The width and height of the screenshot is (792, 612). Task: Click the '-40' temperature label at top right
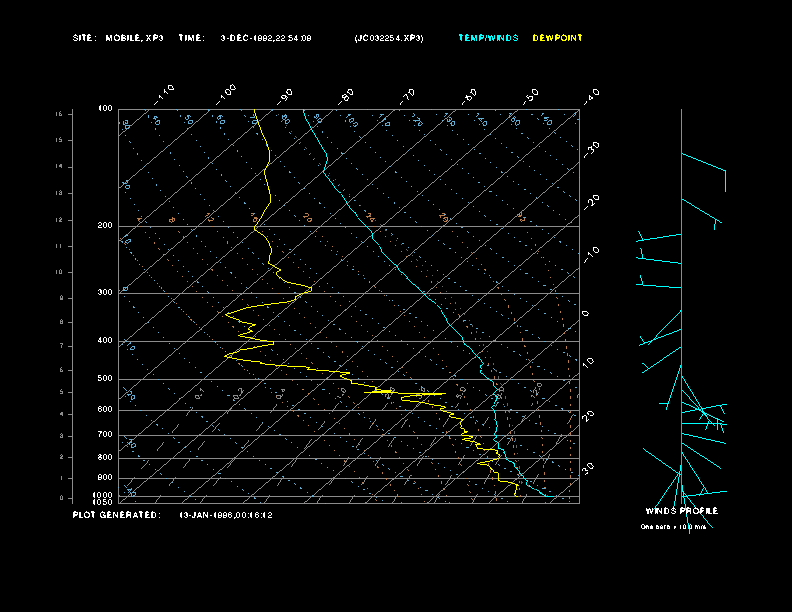[591, 96]
